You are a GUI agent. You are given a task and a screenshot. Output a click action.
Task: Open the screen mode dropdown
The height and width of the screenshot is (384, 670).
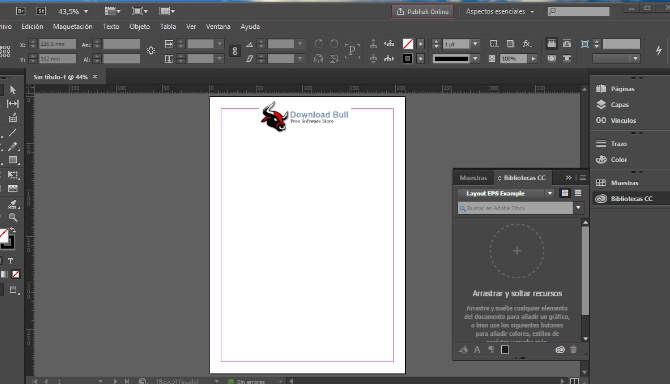pos(140,11)
